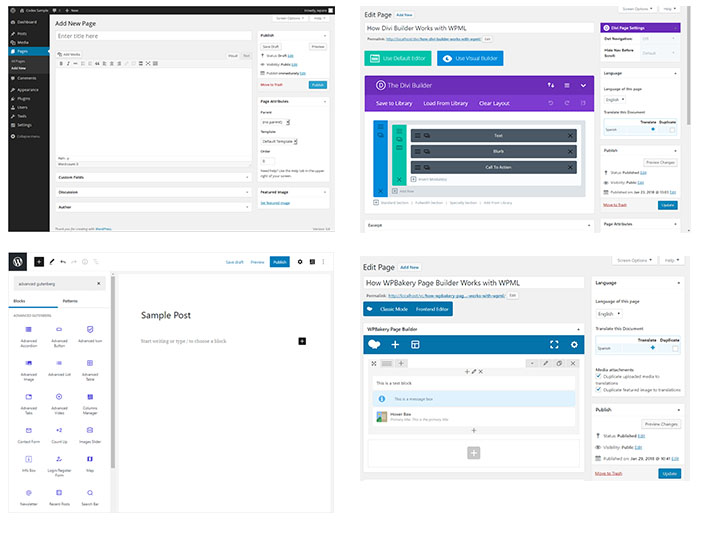705x549 pixels.
Task: Toggle Duplicate uploaded media to translations
Action: click(x=598, y=376)
